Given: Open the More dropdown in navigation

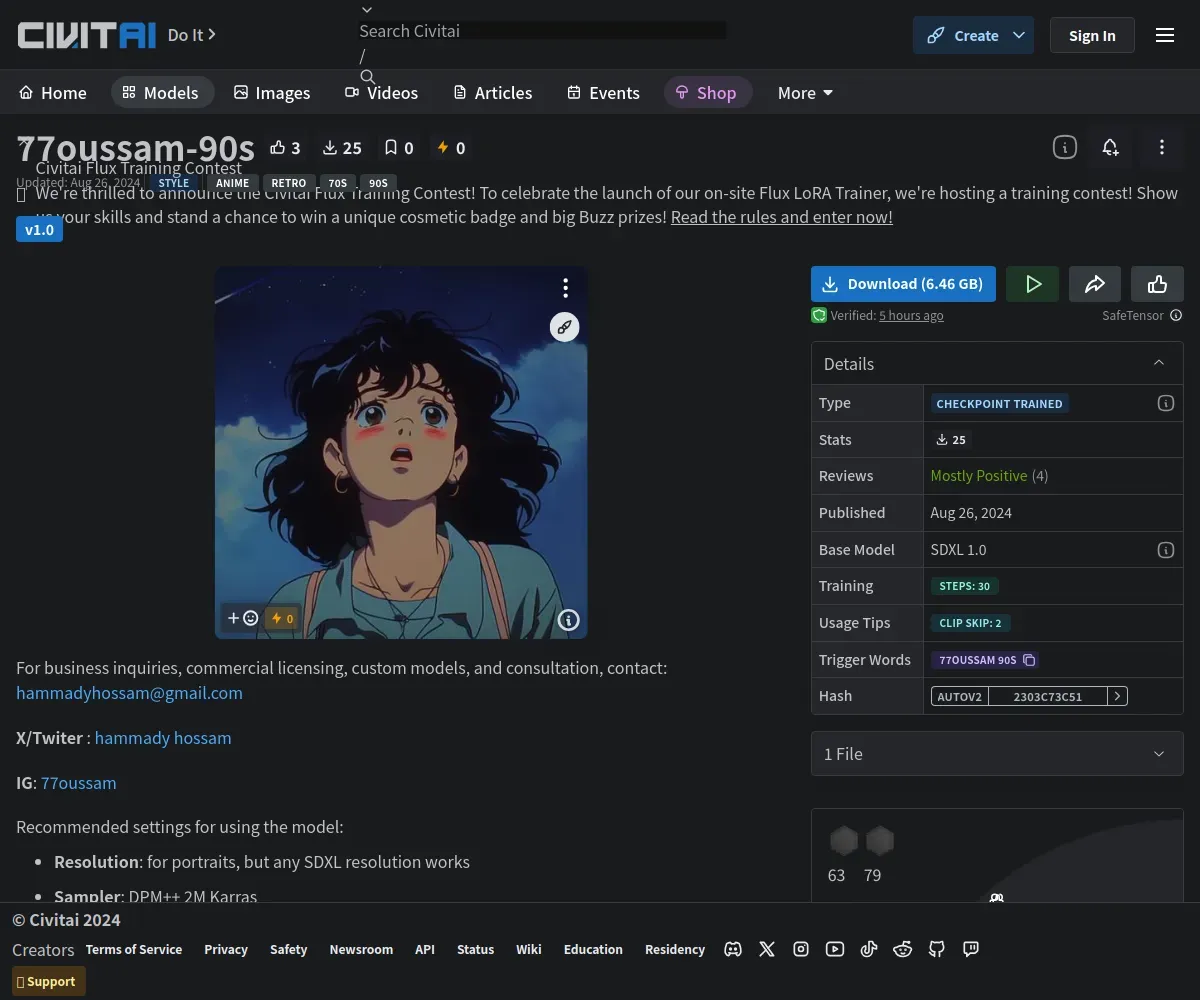Looking at the screenshot, I should click(x=805, y=93).
